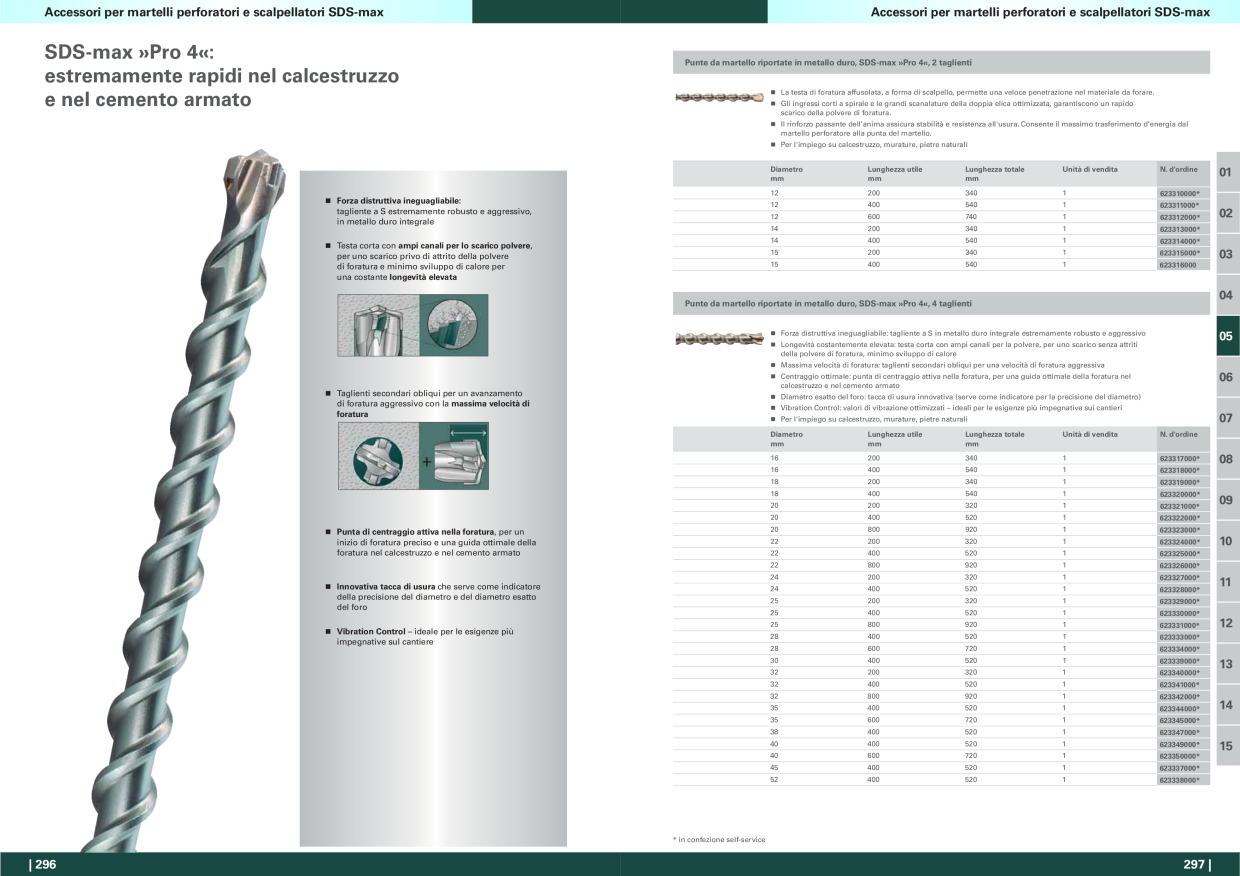The image size is (1240, 876).
Task: Open chapter tab 13
Action: pos(1227,664)
